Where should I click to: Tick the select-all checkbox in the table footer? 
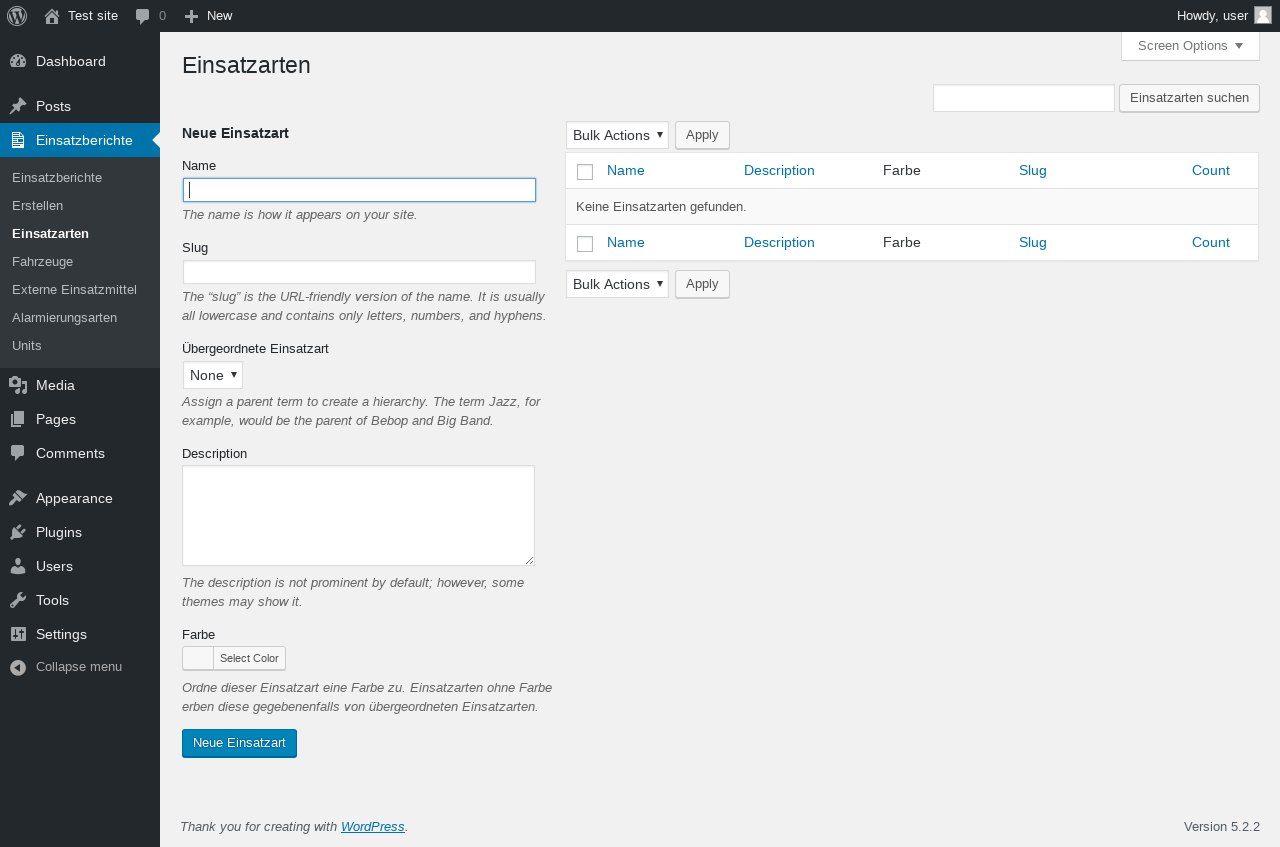click(x=585, y=244)
